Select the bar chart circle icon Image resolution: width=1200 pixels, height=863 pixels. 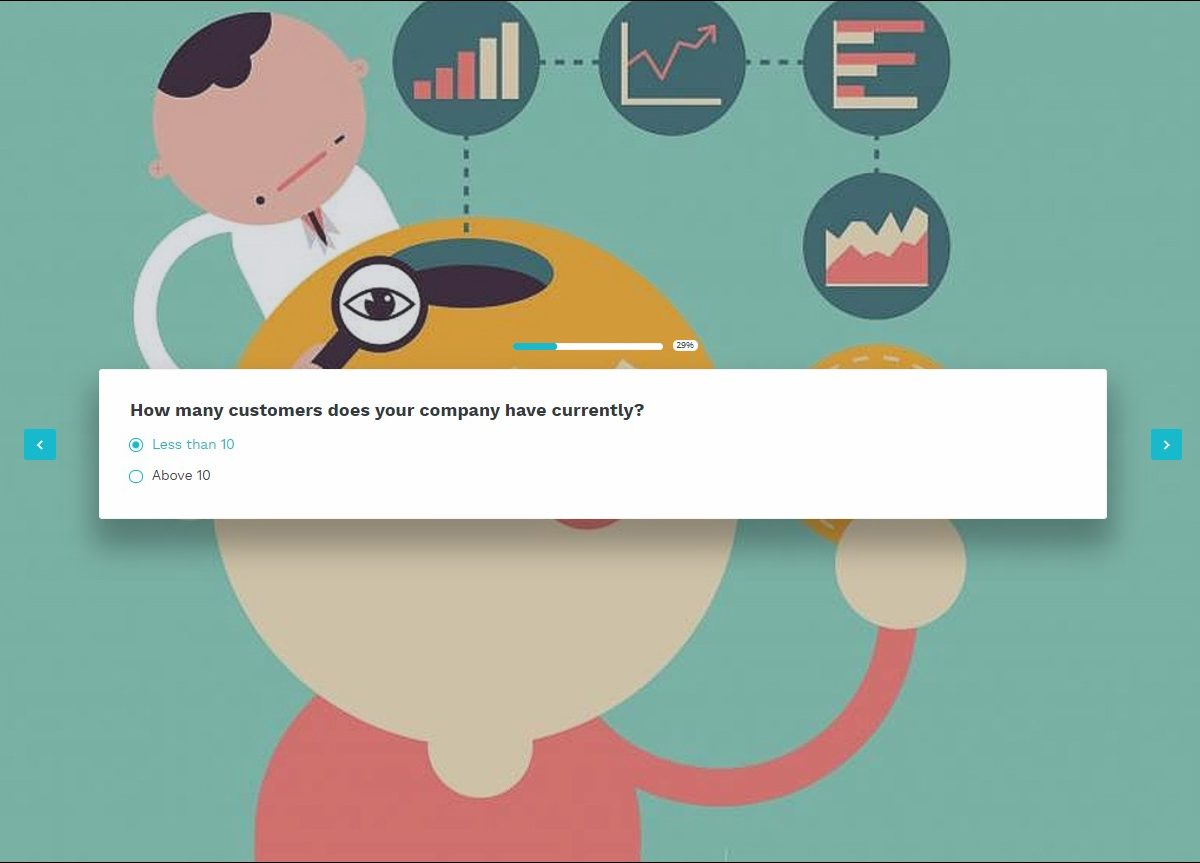[466, 62]
